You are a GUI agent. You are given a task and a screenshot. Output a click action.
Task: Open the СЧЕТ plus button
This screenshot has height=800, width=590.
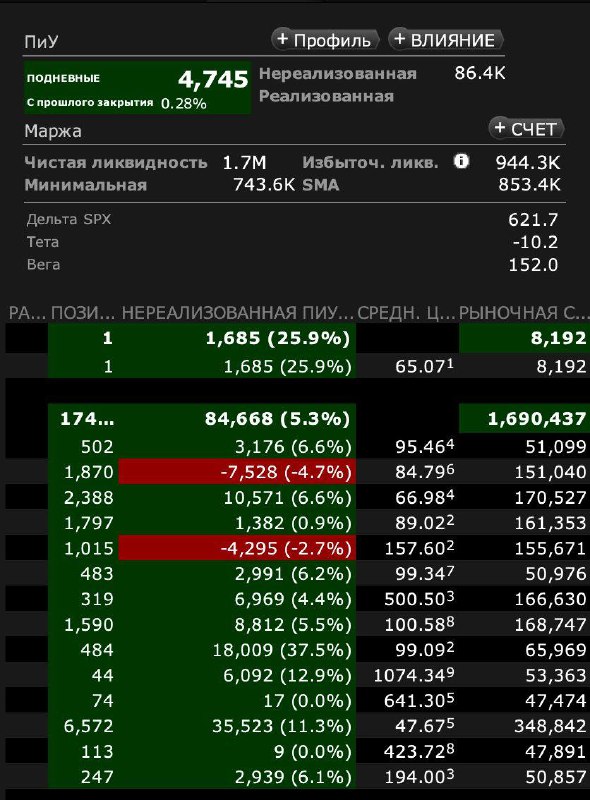[x=526, y=129]
